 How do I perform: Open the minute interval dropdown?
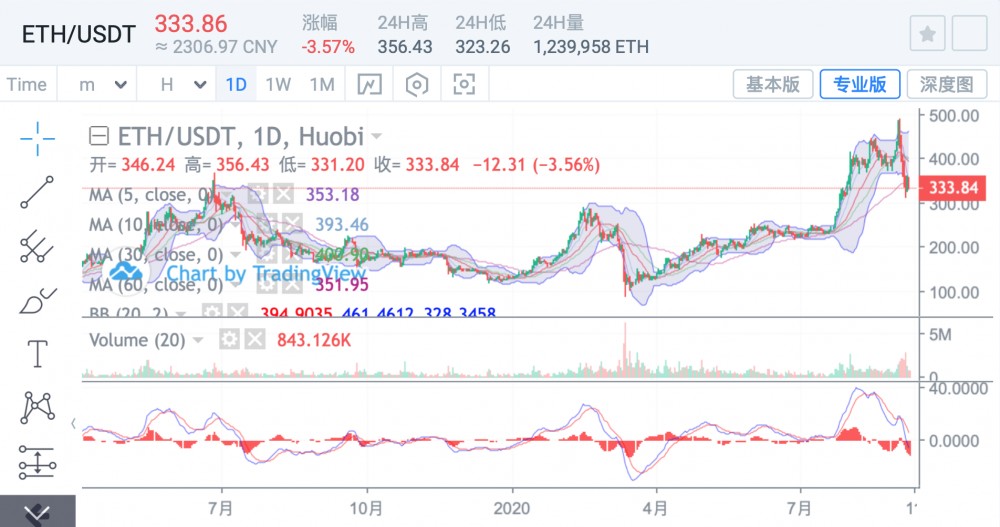click(104, 85)
